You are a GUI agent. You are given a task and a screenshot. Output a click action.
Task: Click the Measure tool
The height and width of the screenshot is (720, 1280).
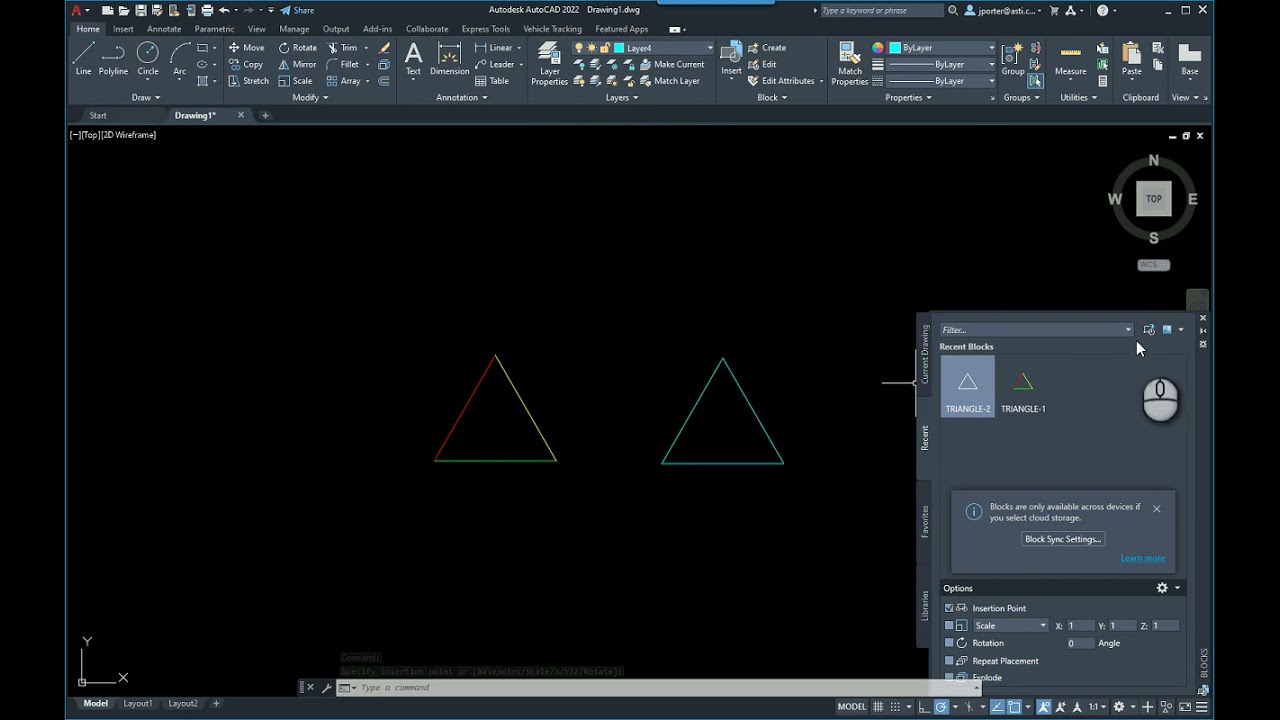[1070, 59]
